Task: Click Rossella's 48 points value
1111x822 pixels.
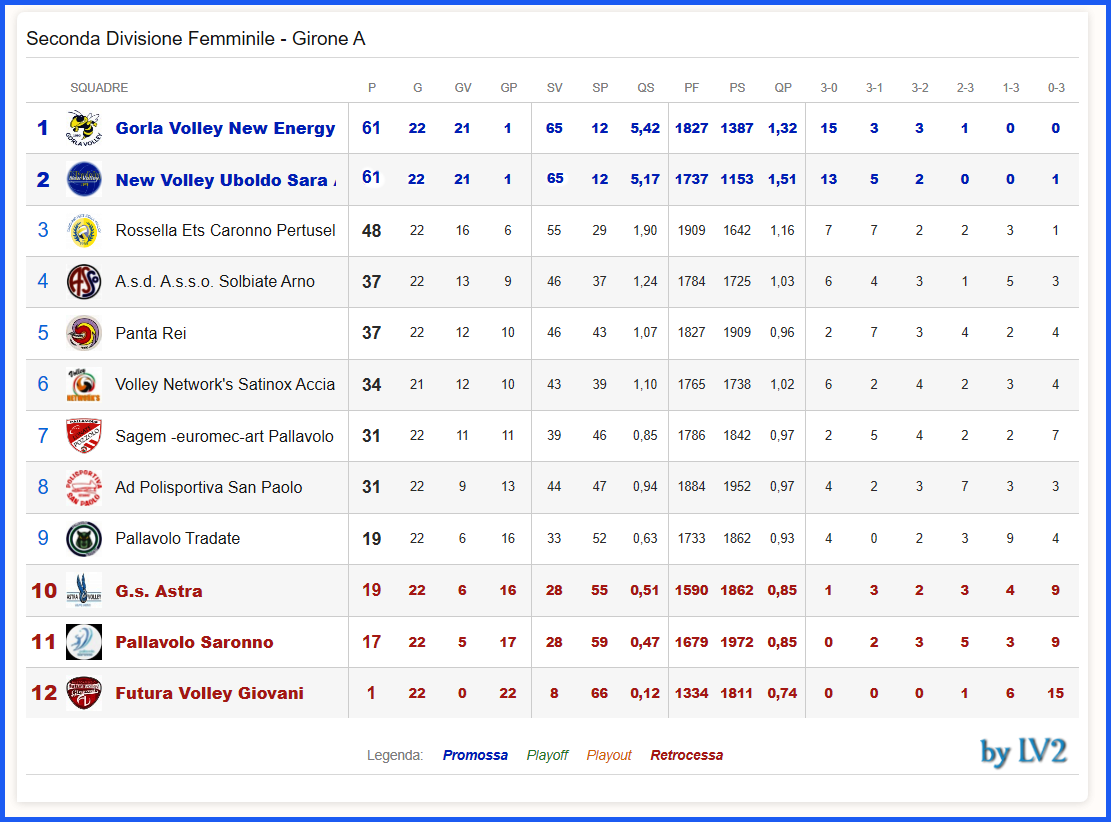Action: (371, 231)
